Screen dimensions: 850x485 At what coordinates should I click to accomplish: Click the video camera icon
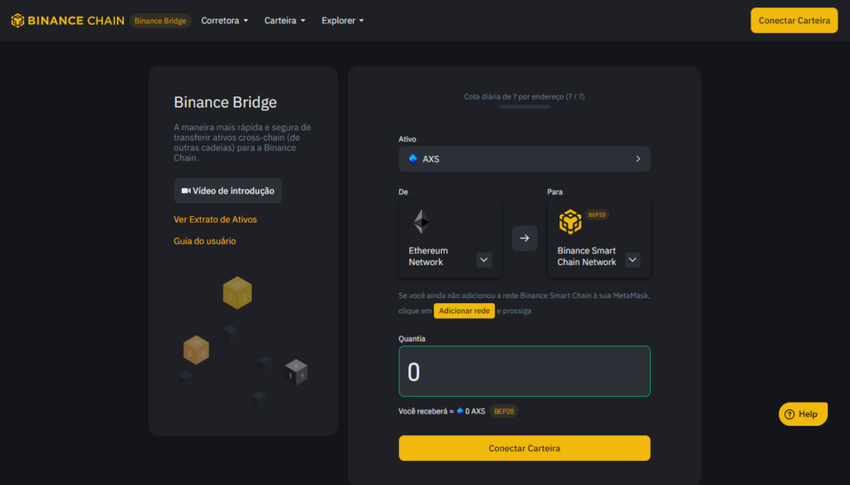tap(186, 191)
